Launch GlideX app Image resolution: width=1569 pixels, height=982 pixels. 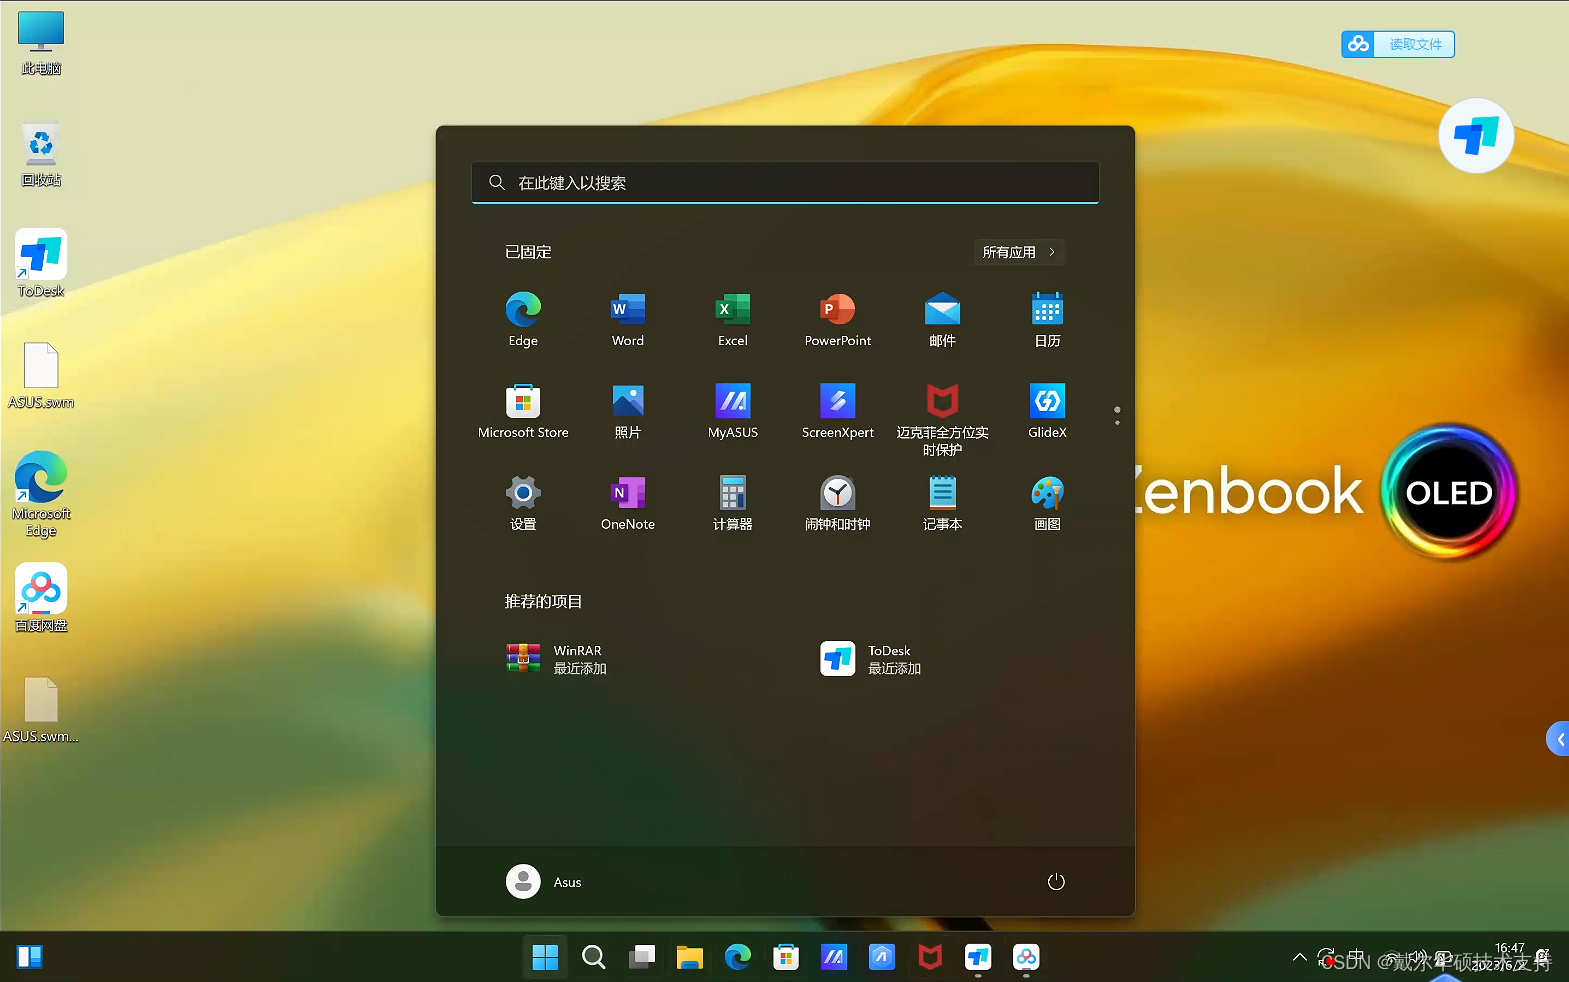(1047, 412)
